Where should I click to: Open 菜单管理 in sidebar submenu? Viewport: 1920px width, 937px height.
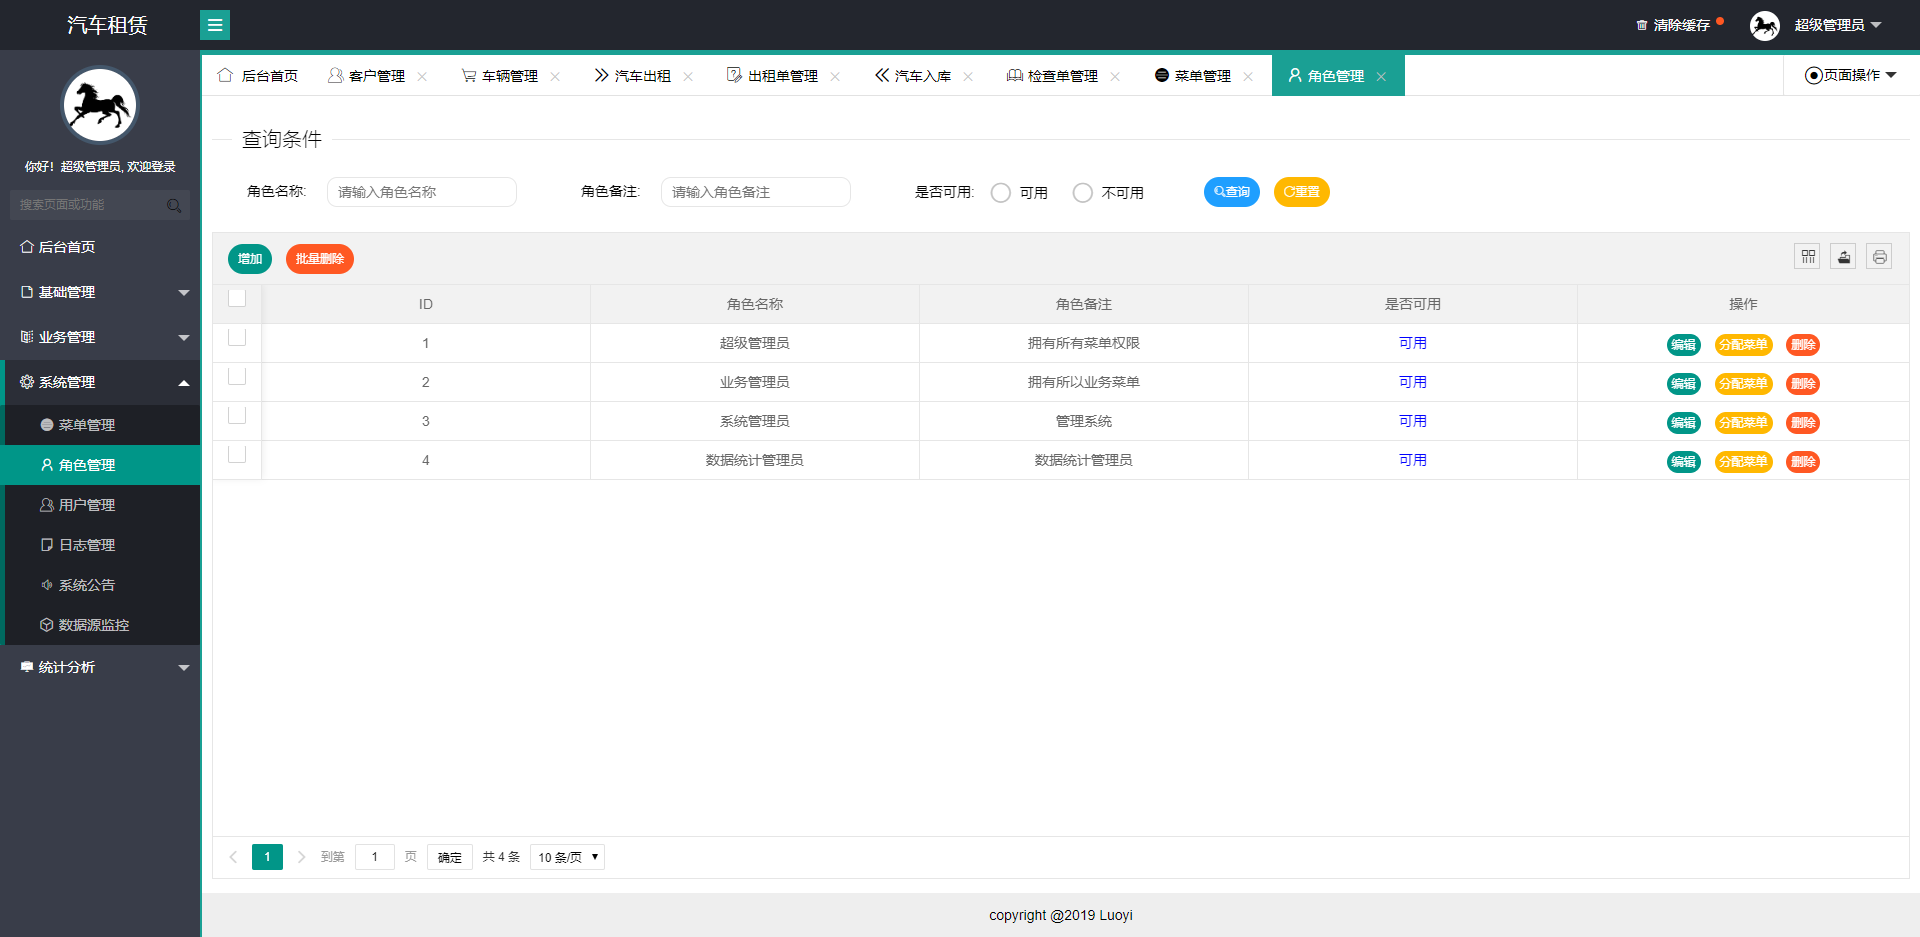click(x=100, y=425)
